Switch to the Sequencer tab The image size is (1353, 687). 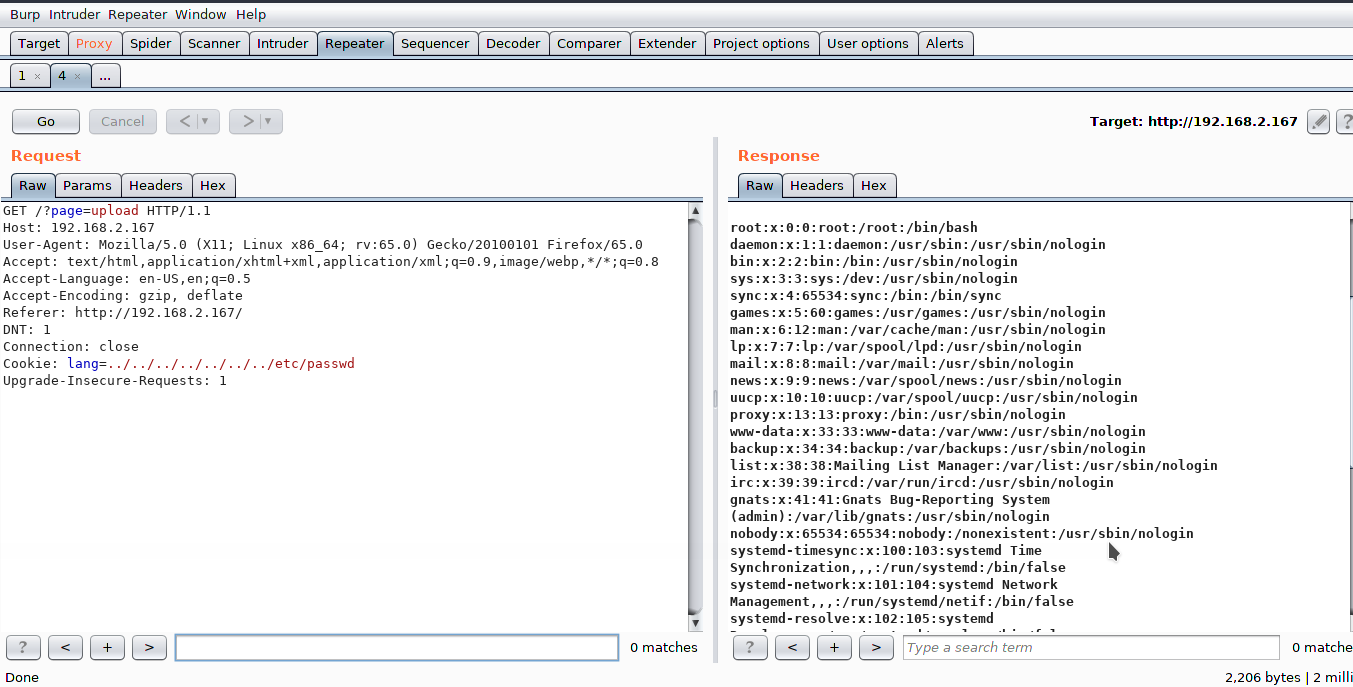(435, 43)
